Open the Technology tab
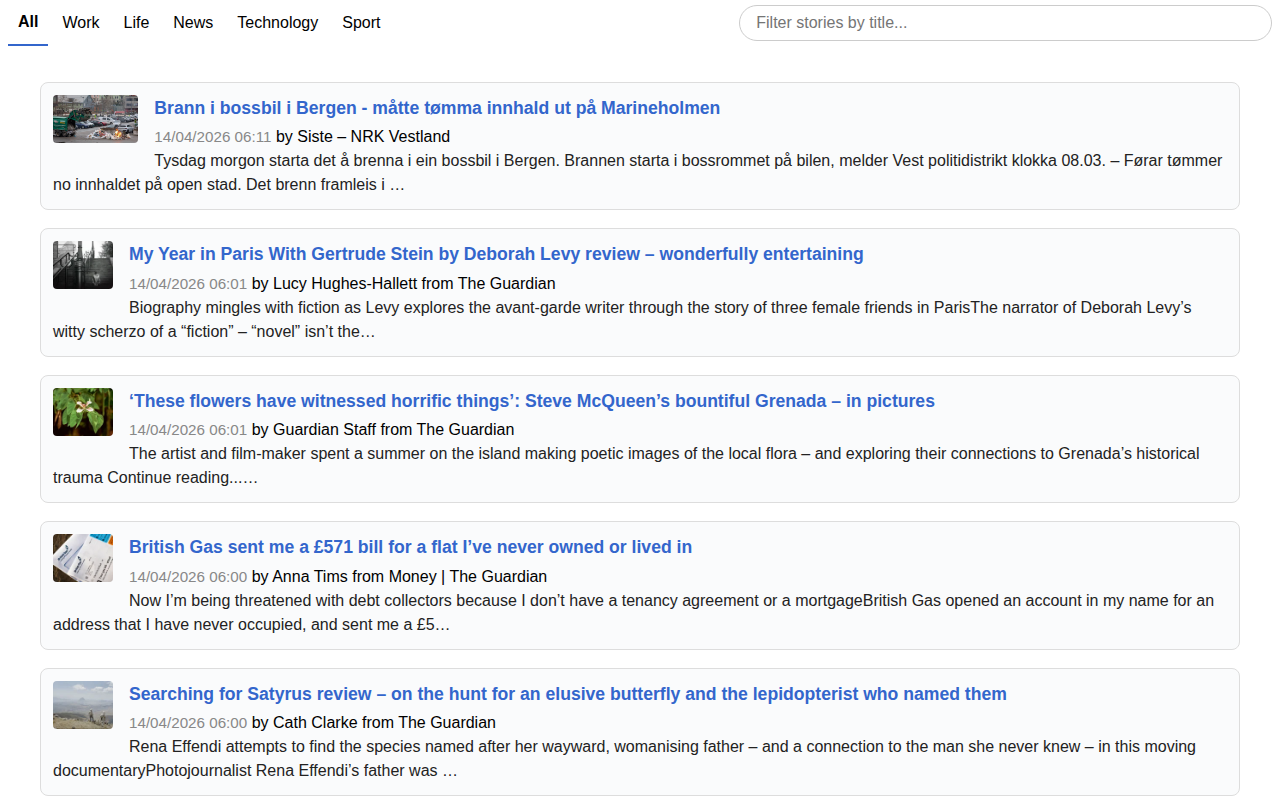 tap(277, 22)
